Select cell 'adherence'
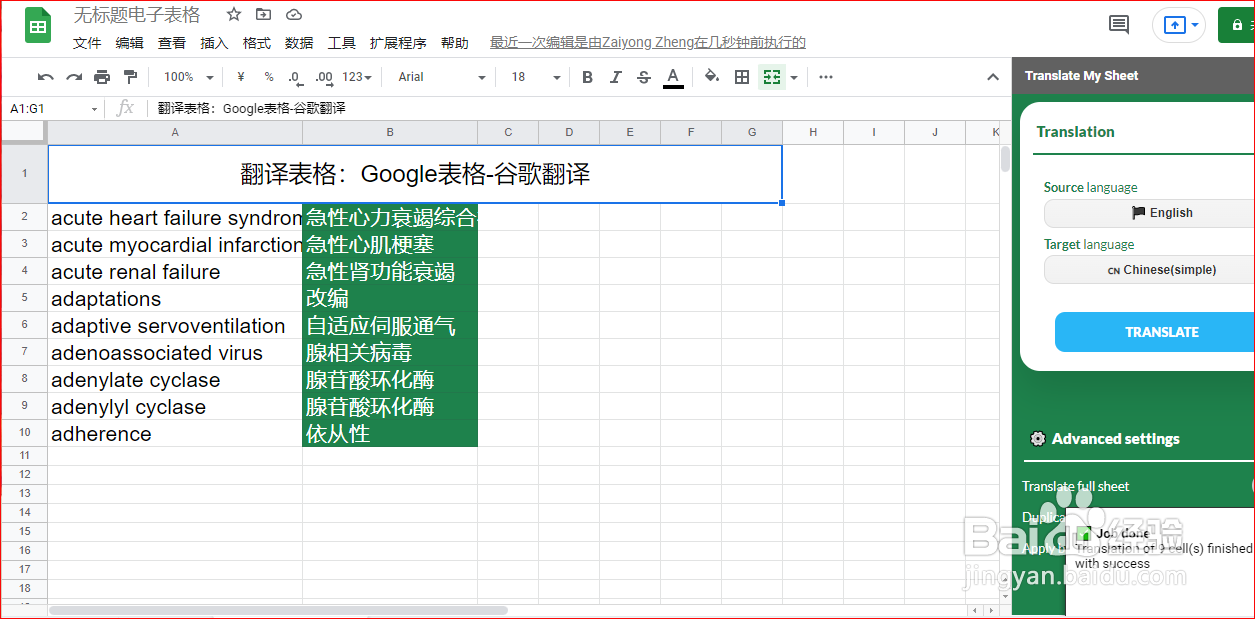Screen dimensions: 1255x619 point(175,434)
